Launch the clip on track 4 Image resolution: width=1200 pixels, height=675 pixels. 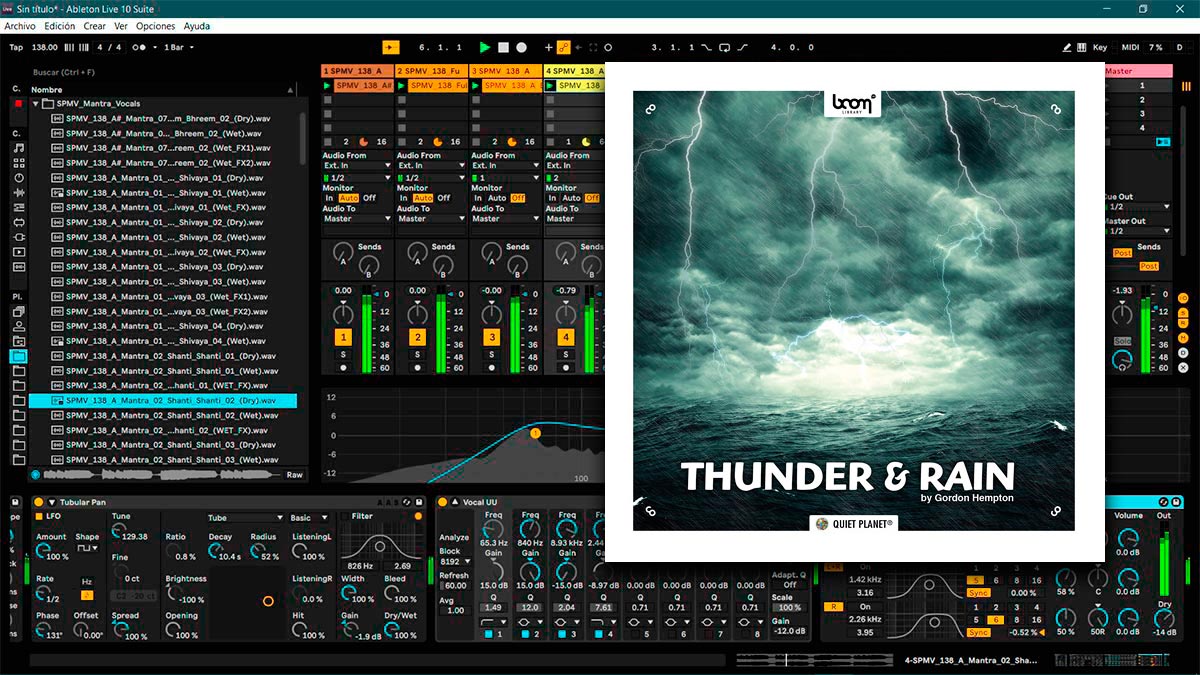(x=550, y=86)
